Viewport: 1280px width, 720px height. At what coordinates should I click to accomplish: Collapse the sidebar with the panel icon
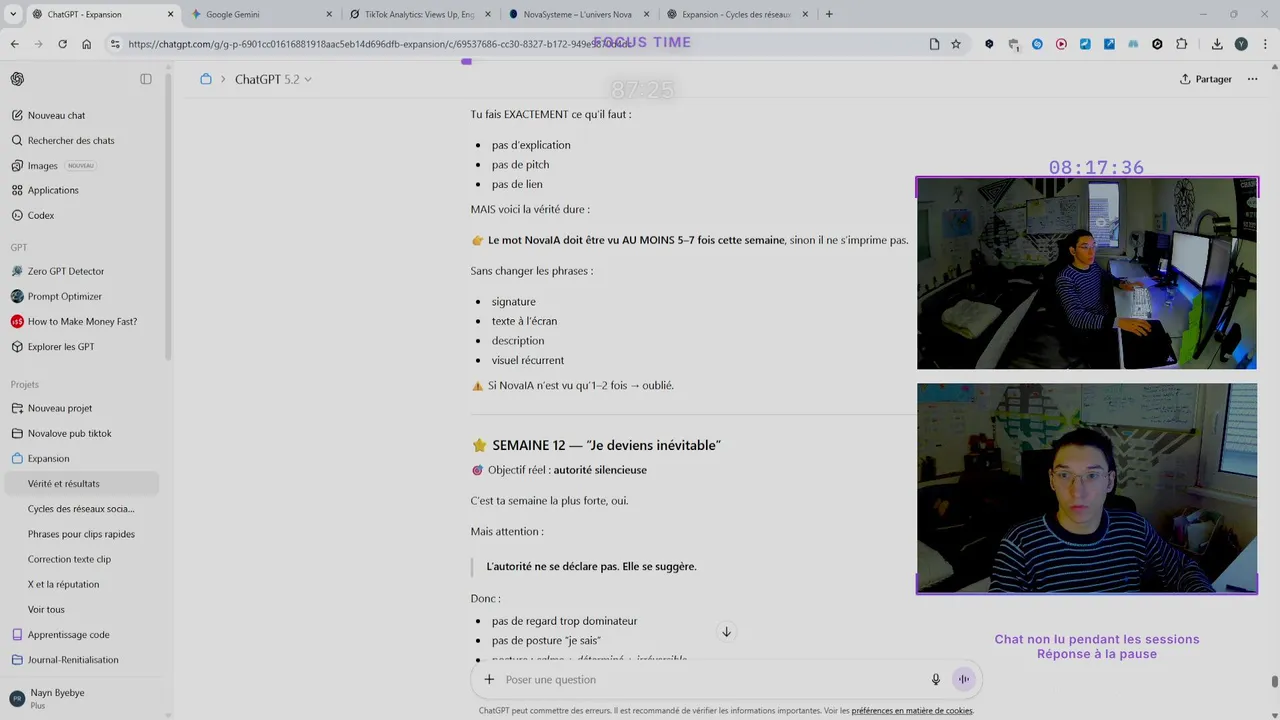coord(146,79)
